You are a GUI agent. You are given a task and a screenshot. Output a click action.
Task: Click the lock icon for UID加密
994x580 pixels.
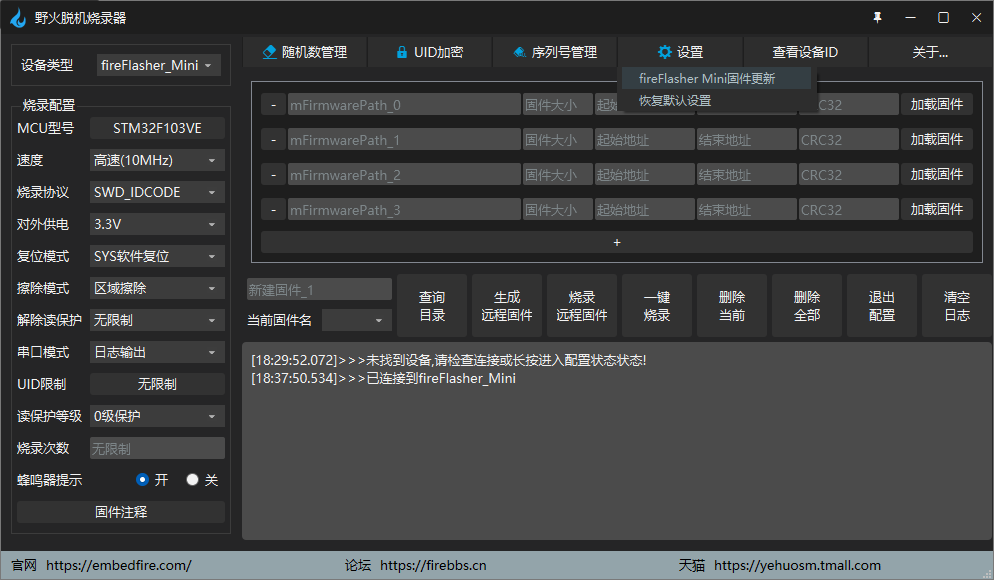pos(401,52)
